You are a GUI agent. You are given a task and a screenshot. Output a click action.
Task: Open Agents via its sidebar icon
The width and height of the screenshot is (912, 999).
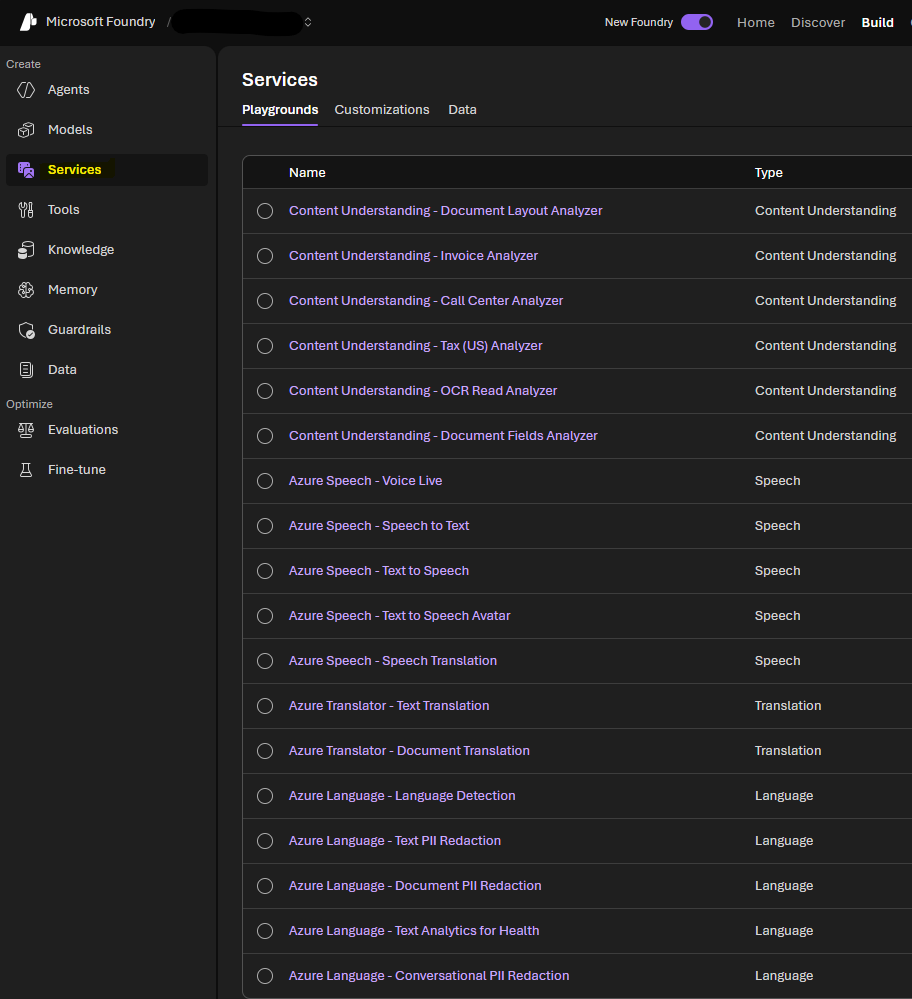[26, 90]
